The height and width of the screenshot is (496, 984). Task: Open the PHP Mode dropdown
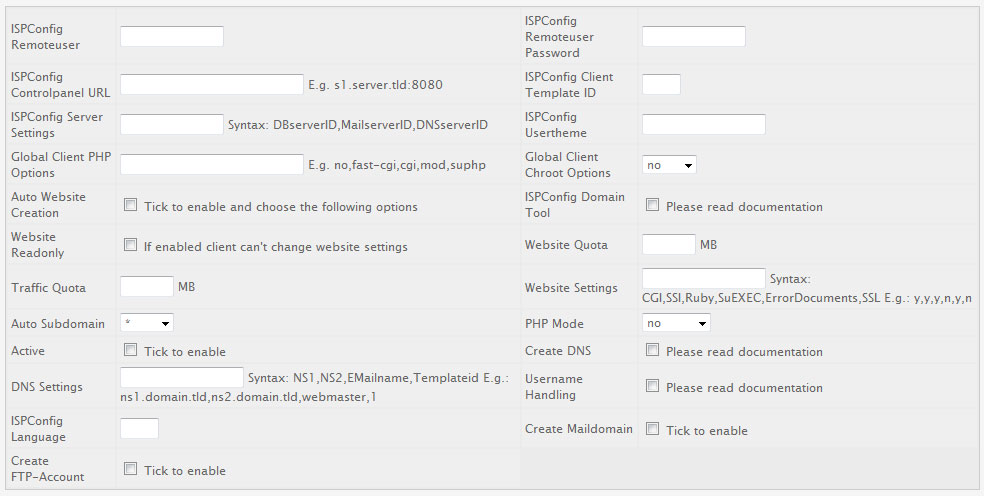676,323
